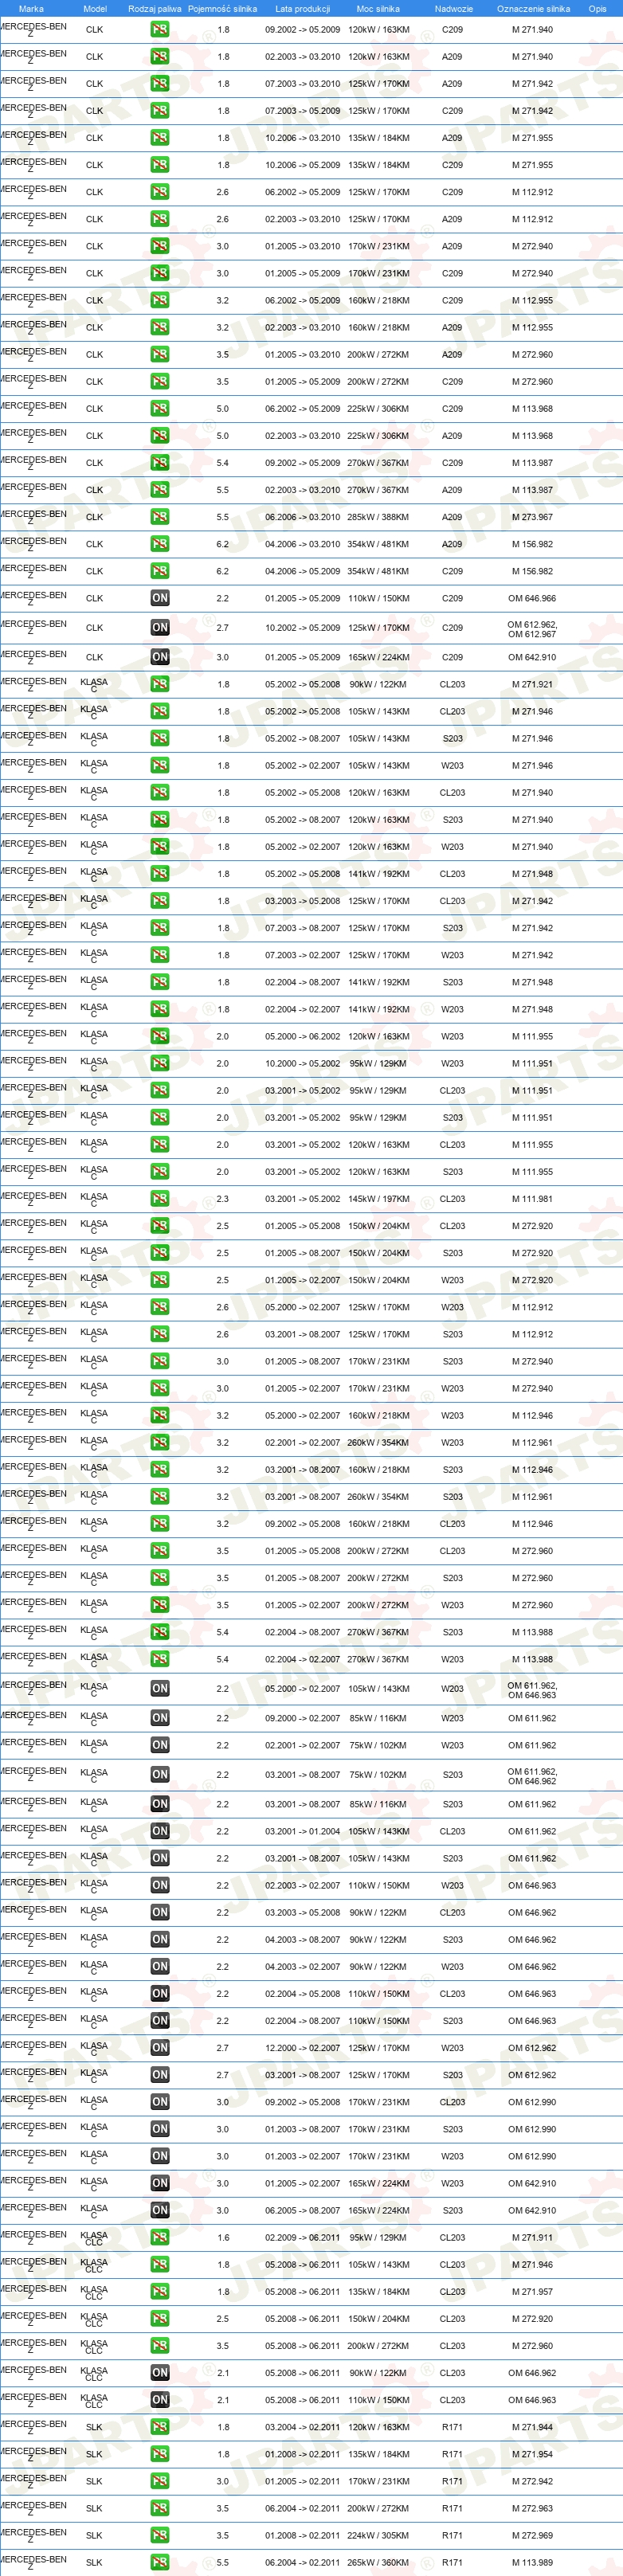Image resolution: width=623 pixels, height=2576 pixels.
Task: Select the 265kW / 360KM power cell
Action: [x=378, y=2562]
